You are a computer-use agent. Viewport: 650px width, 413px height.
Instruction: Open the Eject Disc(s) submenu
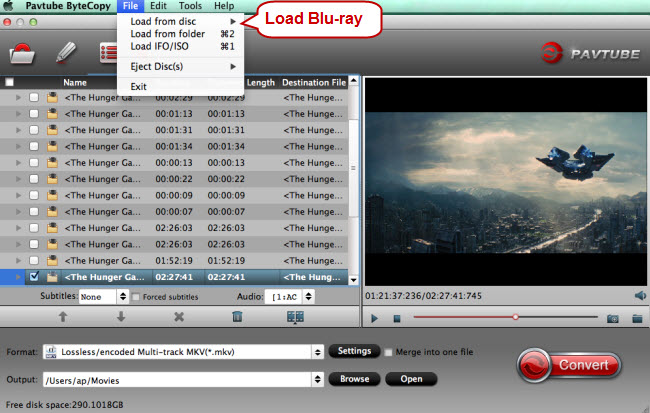(x=181, y=66)
